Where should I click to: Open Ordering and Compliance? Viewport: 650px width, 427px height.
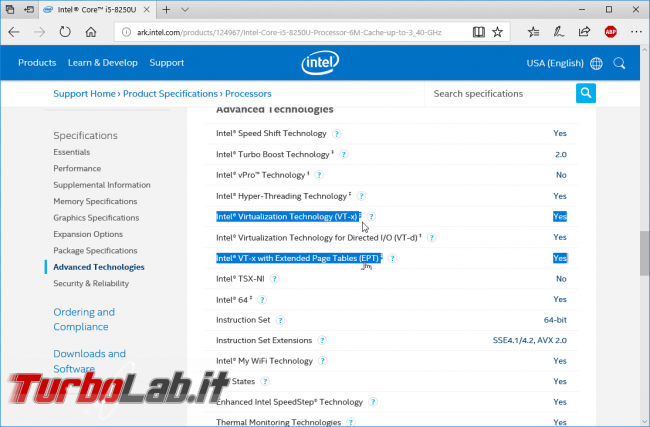tap(84, 319)
